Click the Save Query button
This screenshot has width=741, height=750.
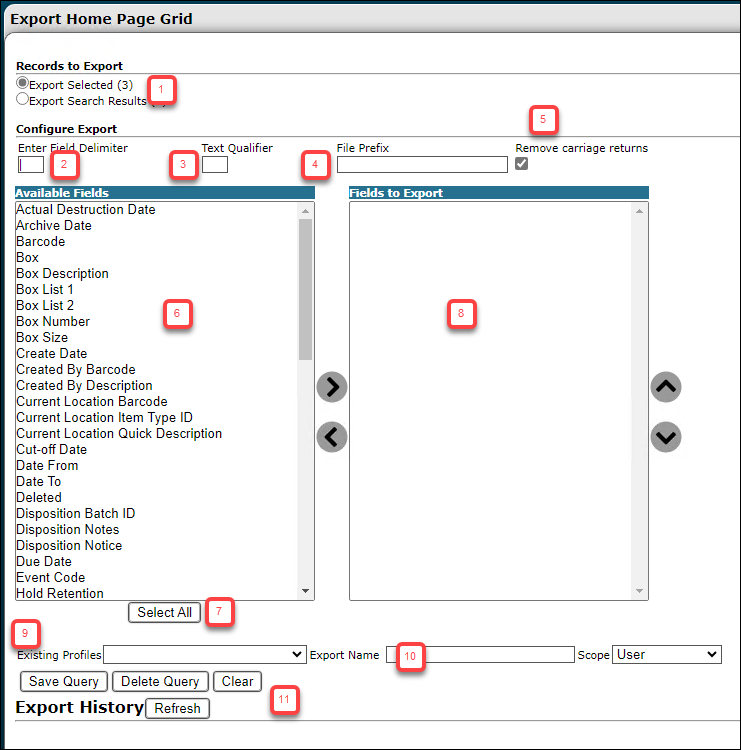tap(64, 681)
